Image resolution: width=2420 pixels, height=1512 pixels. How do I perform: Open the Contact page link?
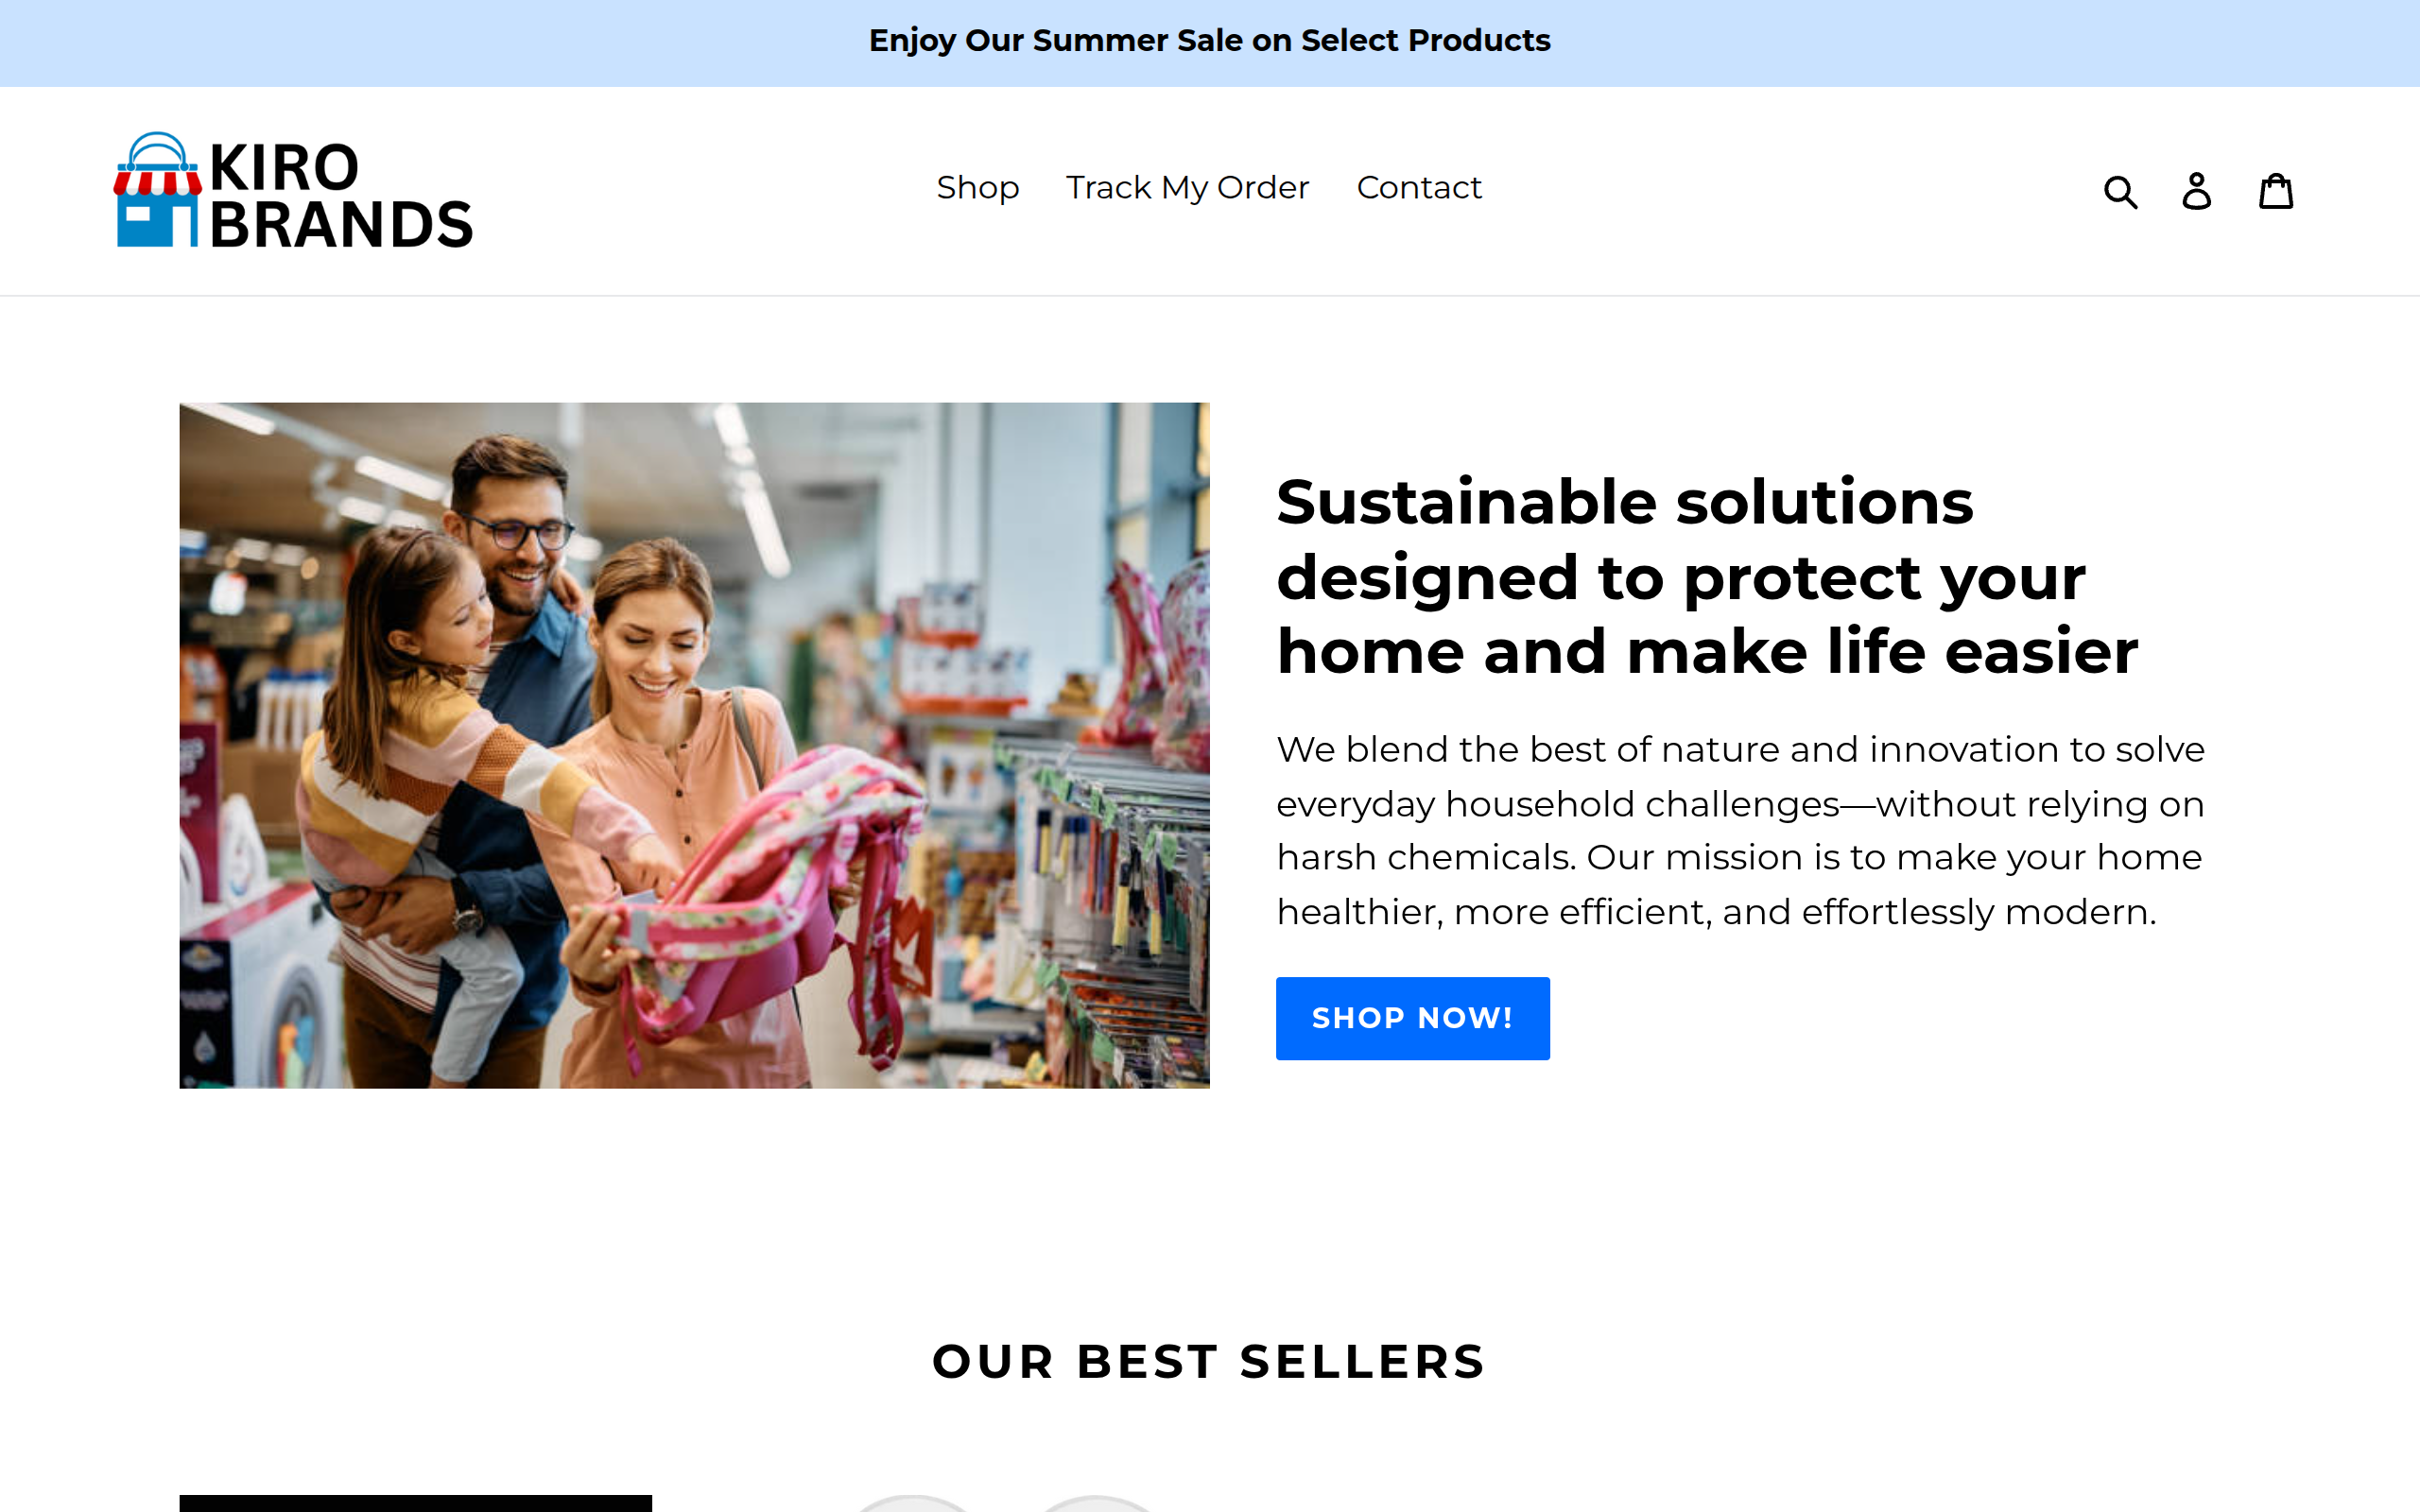click(x=1418, y=188)
